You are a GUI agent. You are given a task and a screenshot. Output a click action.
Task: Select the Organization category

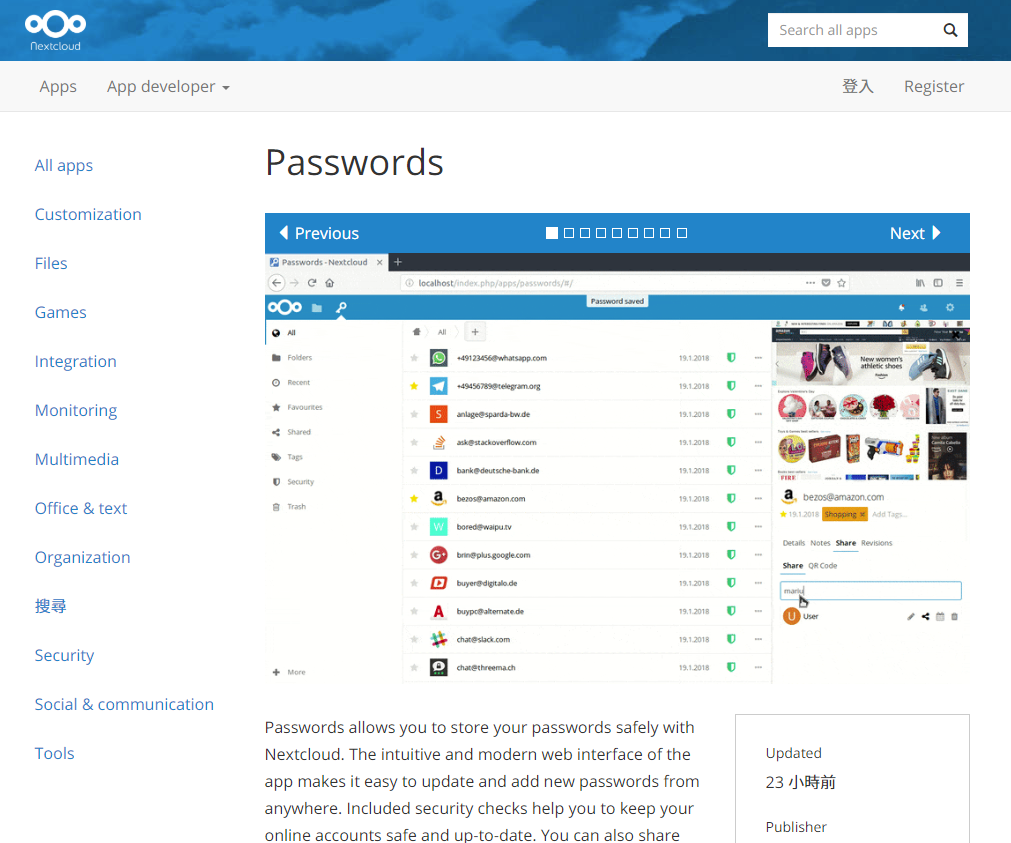[x=83, y=557]
